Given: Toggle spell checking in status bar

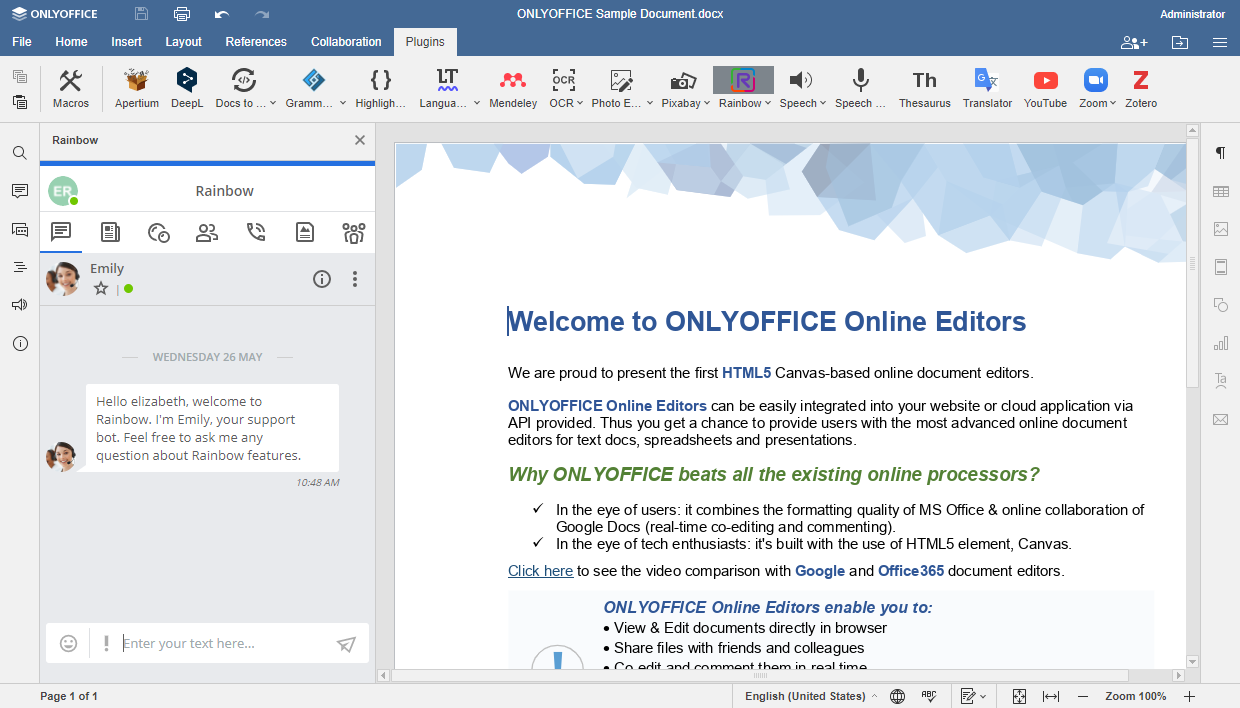Looking at the screenshot, I should click(929, 696).
